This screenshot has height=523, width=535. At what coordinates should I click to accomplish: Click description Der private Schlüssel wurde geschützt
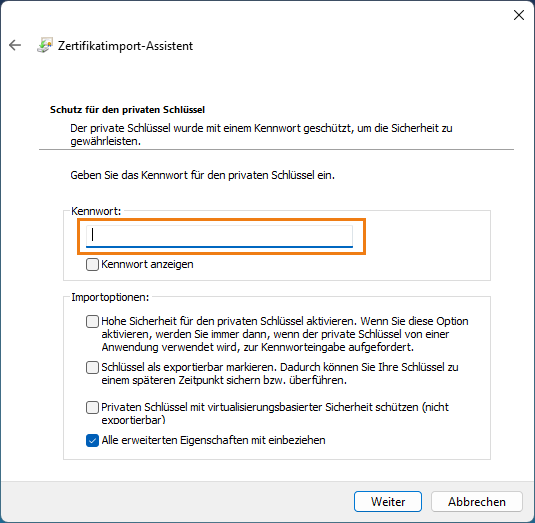[x=261, y=135]
